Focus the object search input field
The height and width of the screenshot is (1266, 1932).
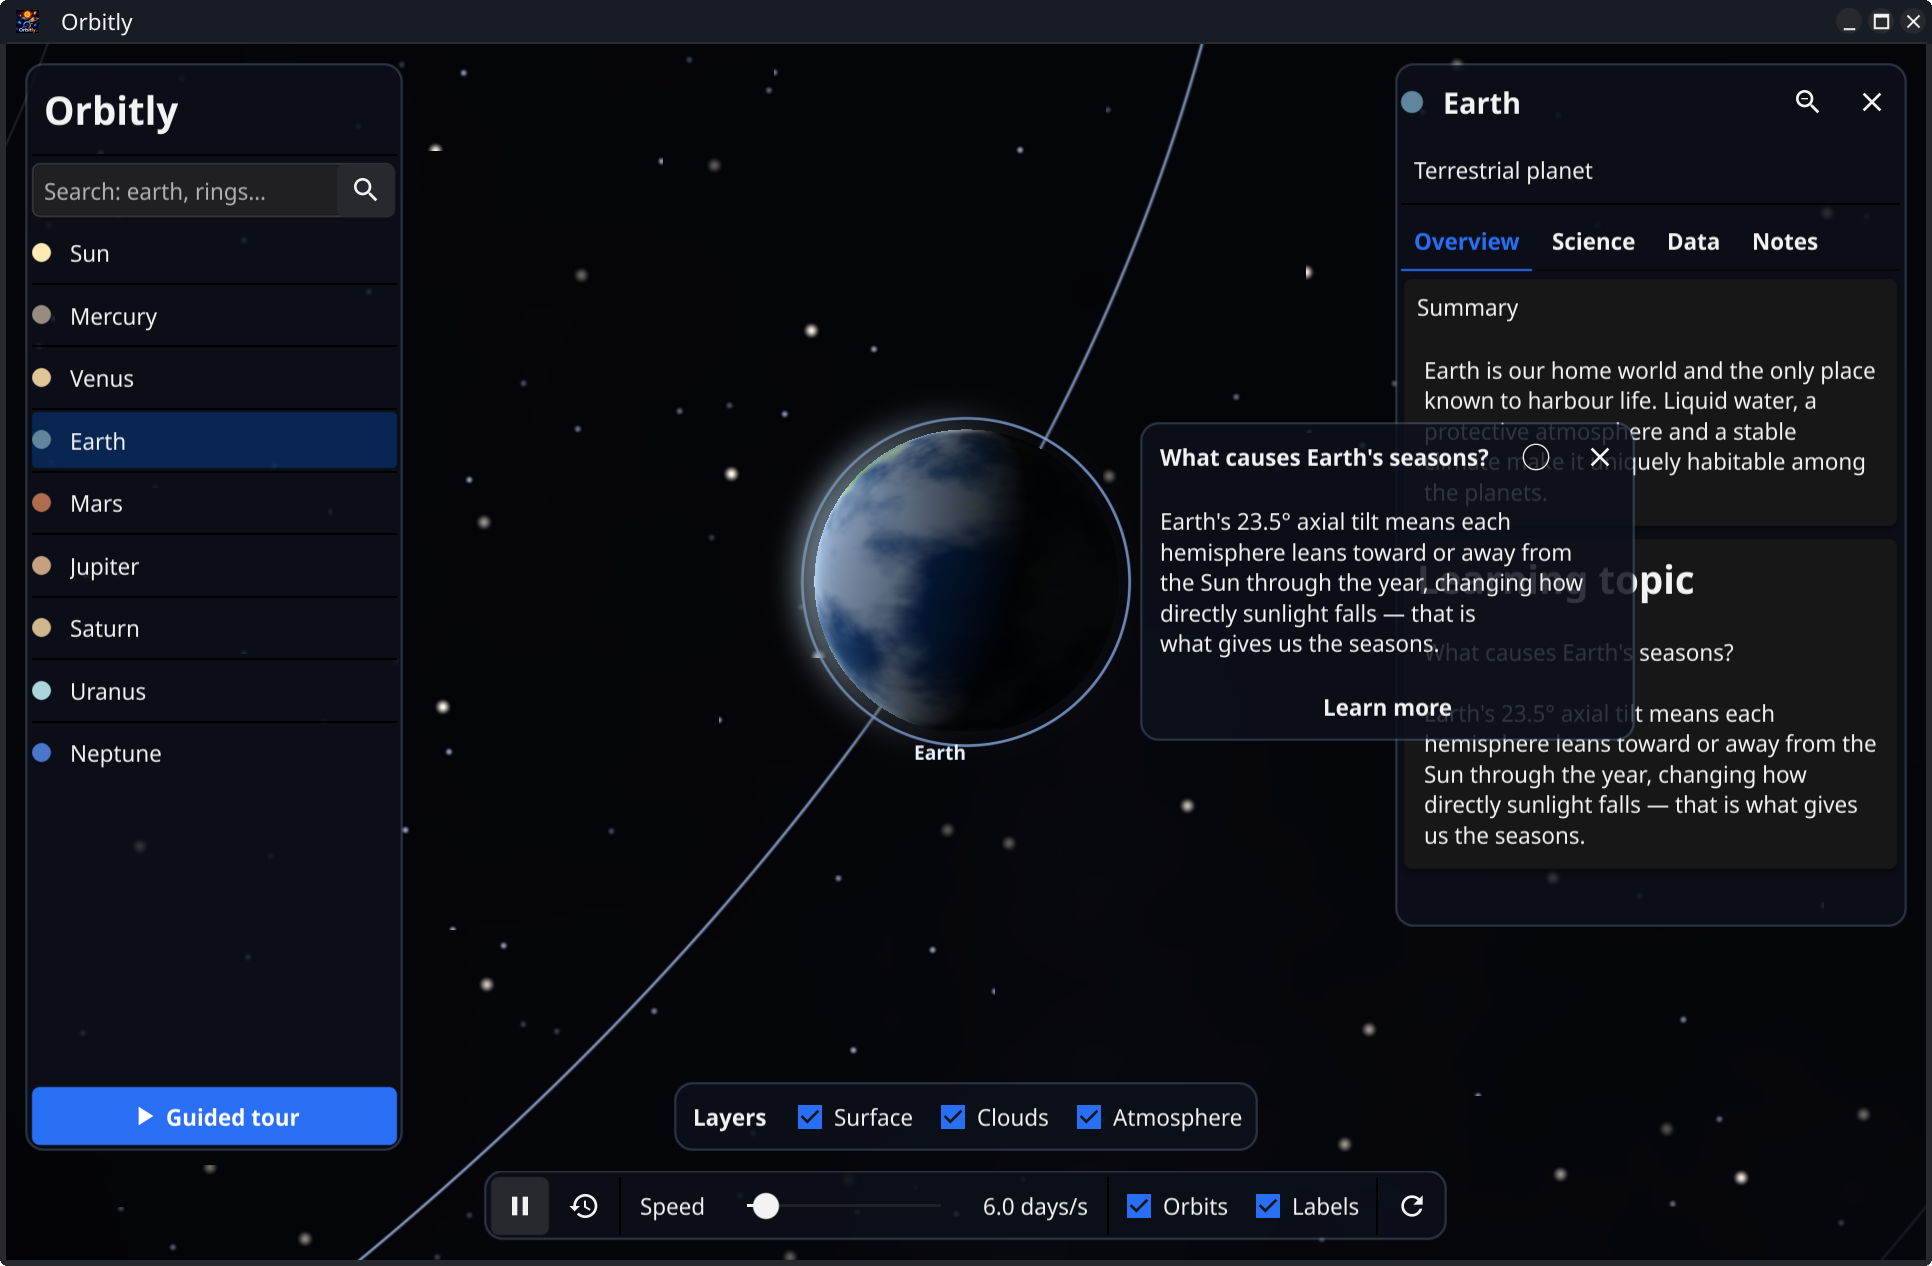pyautogui.click(x=185, y=190)
